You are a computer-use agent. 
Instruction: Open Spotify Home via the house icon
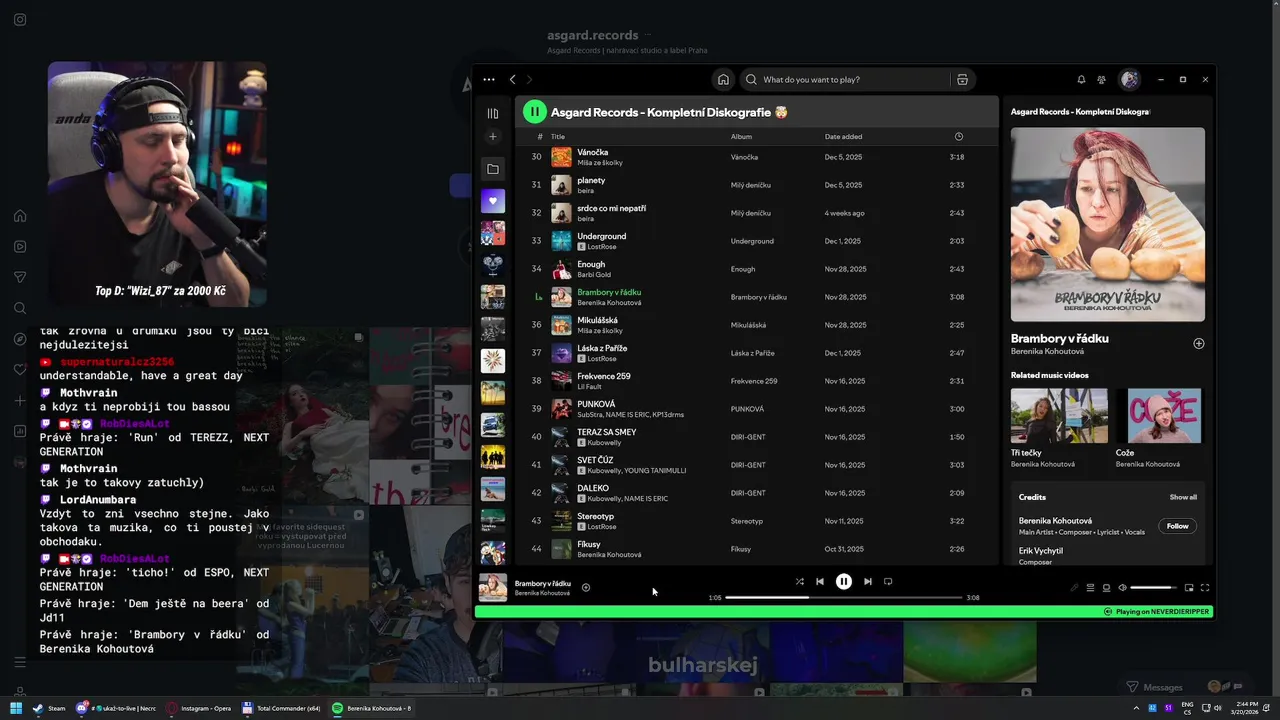pyautogui.click(x=723, y=79)
